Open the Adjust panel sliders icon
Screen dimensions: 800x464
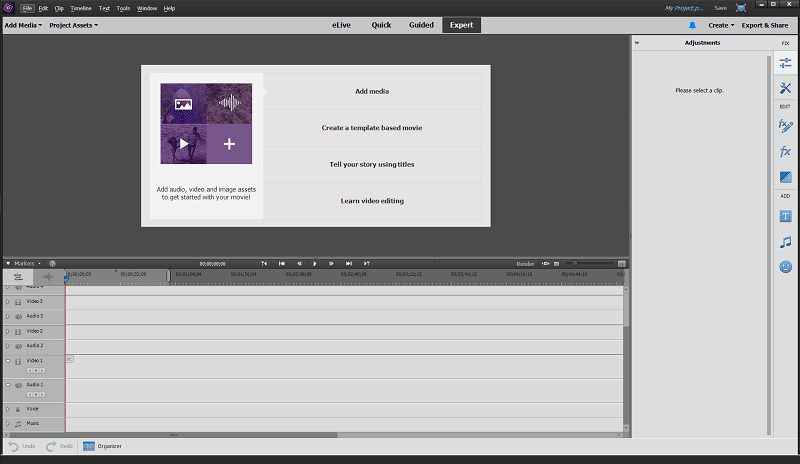point(785,63)
